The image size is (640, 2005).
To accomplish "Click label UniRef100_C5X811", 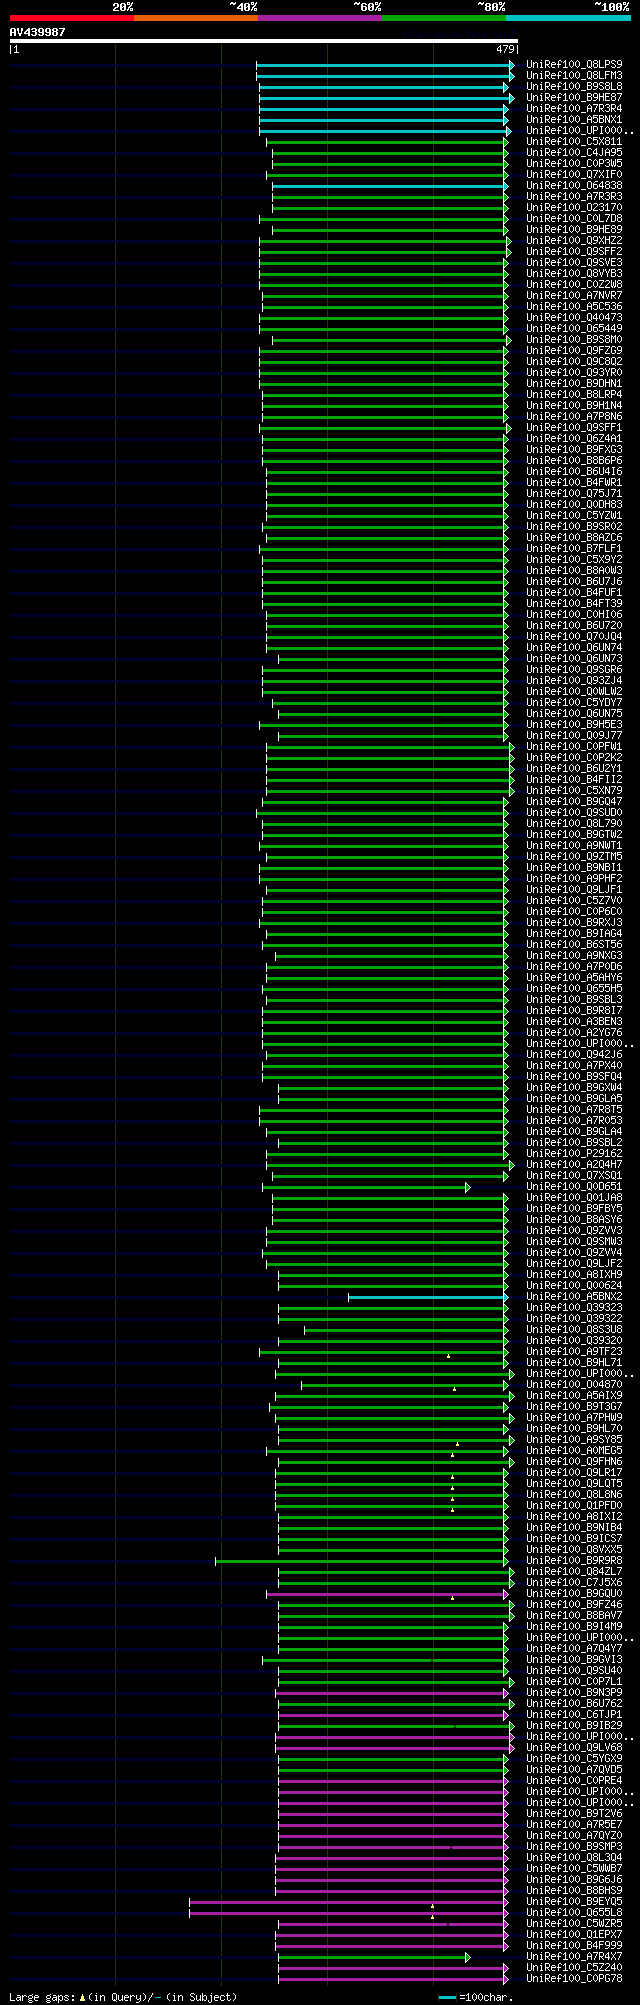I will (x=574, y=141).
